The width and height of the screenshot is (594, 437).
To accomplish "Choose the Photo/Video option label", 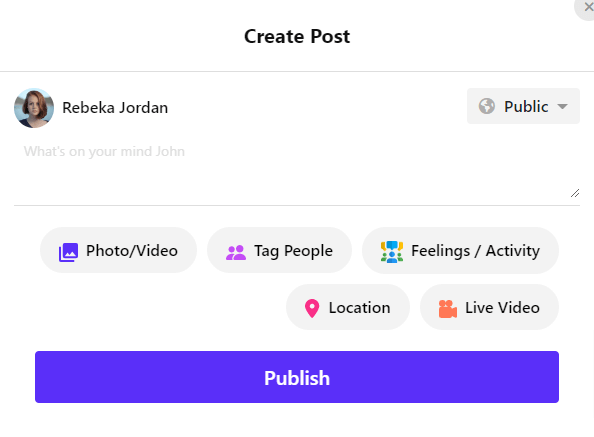I will pyautogui.click(x=132, y=251).
